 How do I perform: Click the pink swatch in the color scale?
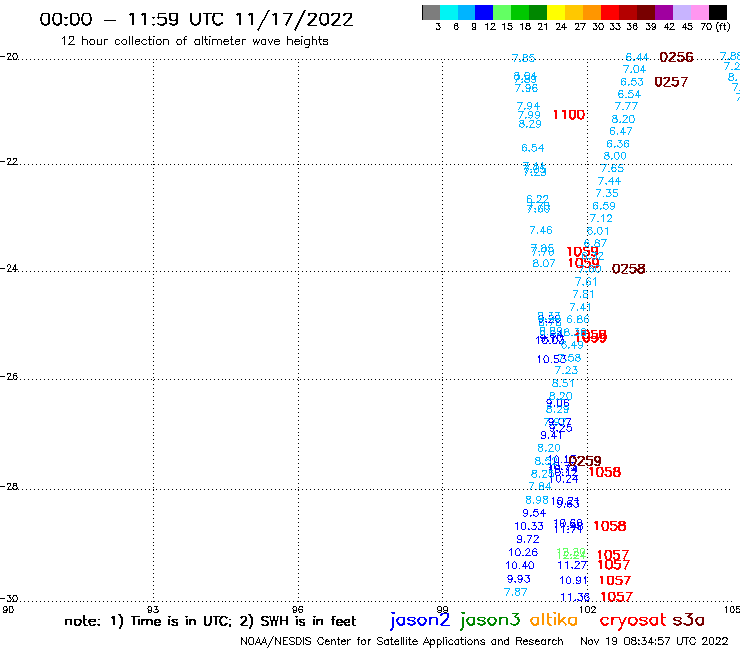pos(700,12)
